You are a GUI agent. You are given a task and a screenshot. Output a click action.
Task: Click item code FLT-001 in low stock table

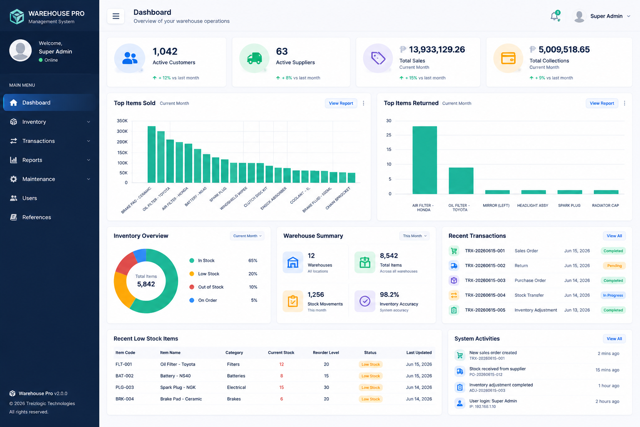click(124, 364)
